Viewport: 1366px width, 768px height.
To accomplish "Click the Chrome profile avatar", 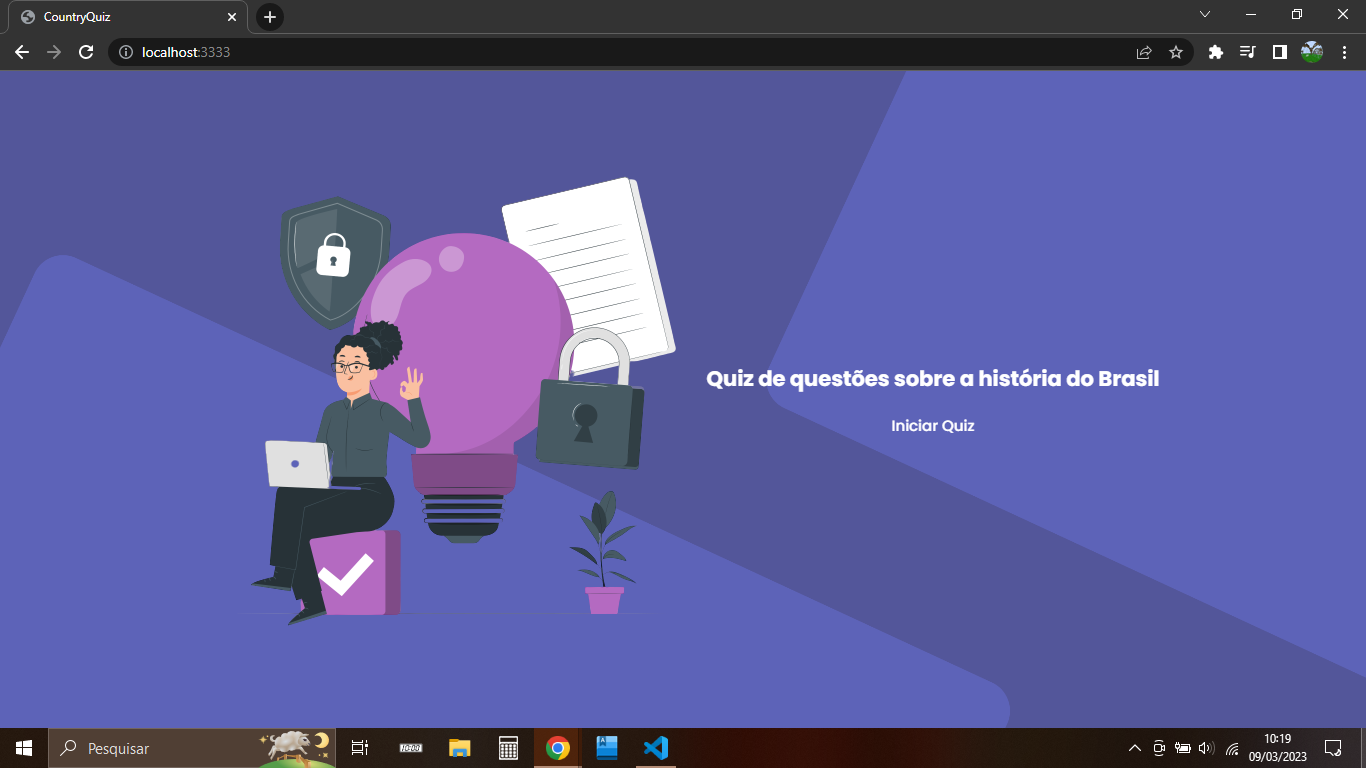I will tap(1312, 52).
